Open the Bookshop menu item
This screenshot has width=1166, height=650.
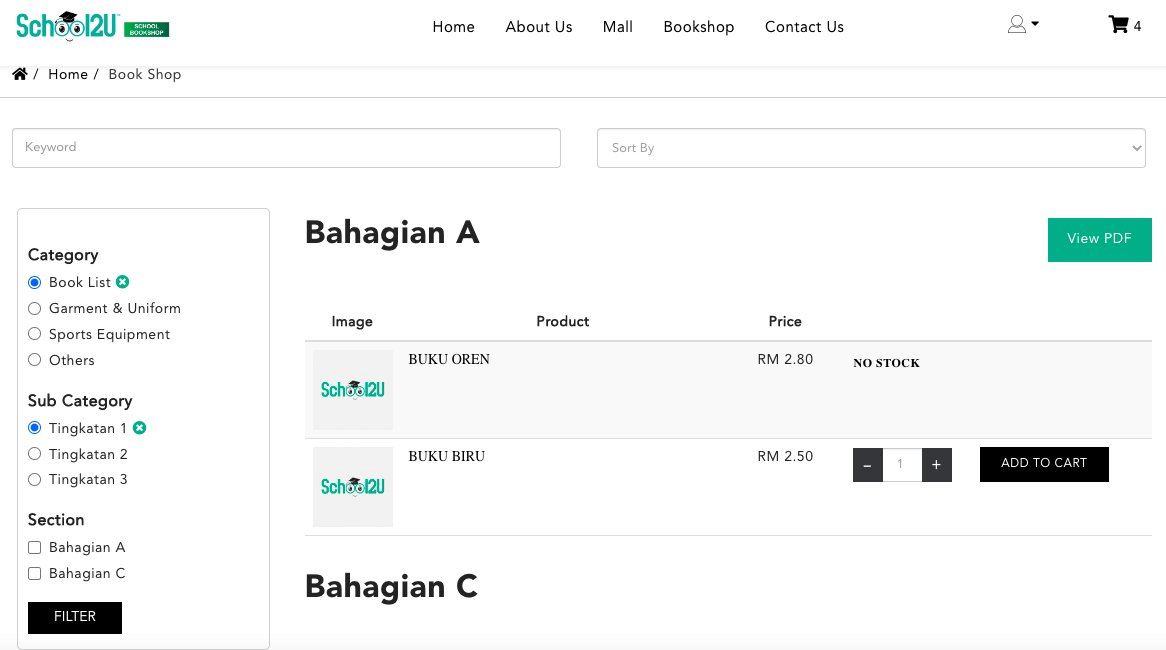tap(699, 27)
